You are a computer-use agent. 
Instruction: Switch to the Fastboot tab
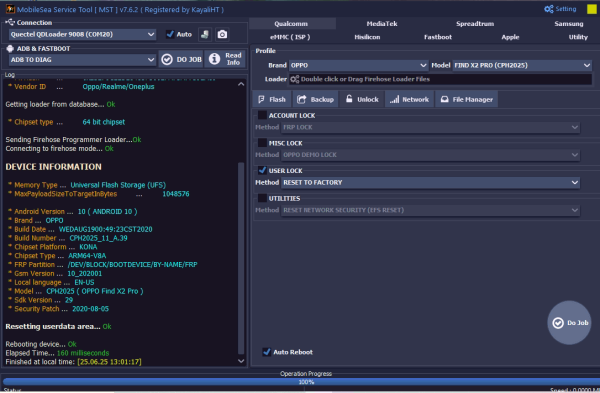[x=438, y=37]
